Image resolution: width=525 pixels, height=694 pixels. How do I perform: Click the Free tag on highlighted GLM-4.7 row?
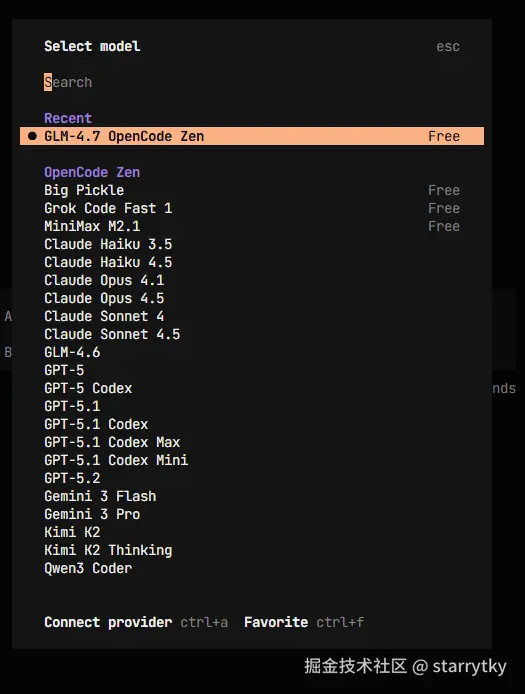coord(444,136)
